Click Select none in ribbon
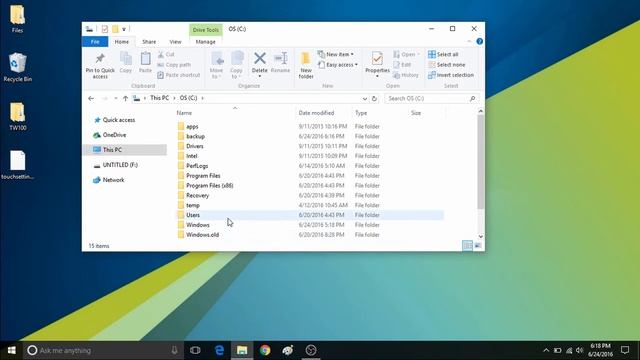 coord(447,64)
